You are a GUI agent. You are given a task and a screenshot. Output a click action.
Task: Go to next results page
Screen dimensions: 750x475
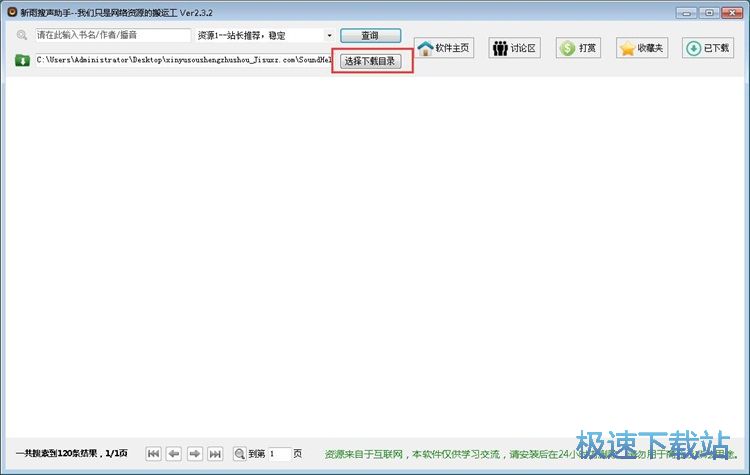coord(195,453)
